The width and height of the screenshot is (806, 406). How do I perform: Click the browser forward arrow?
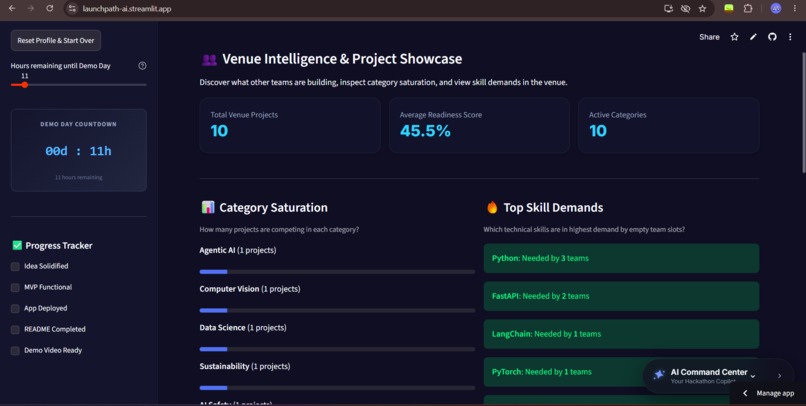[30, 8]
